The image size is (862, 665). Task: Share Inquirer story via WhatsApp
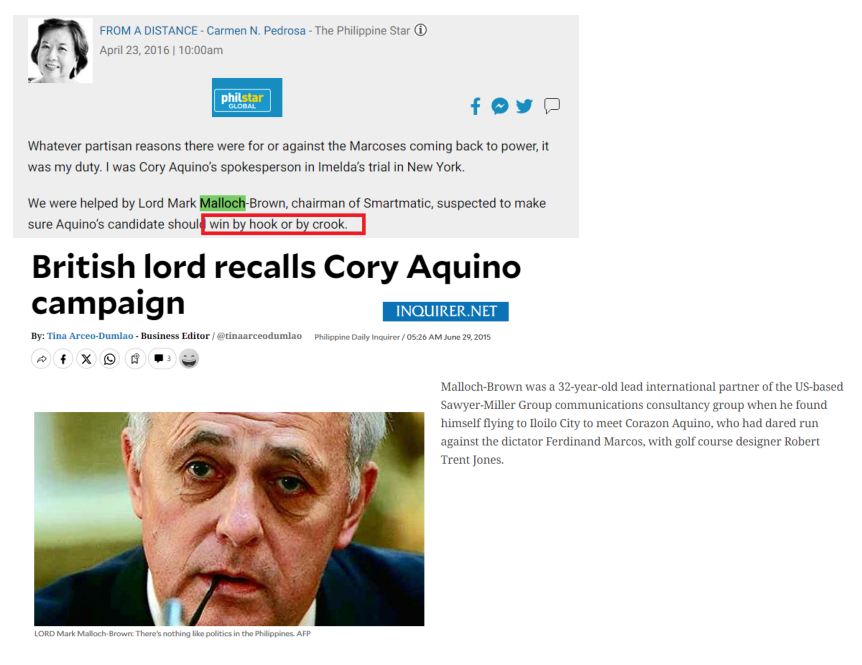coord(110,359)
